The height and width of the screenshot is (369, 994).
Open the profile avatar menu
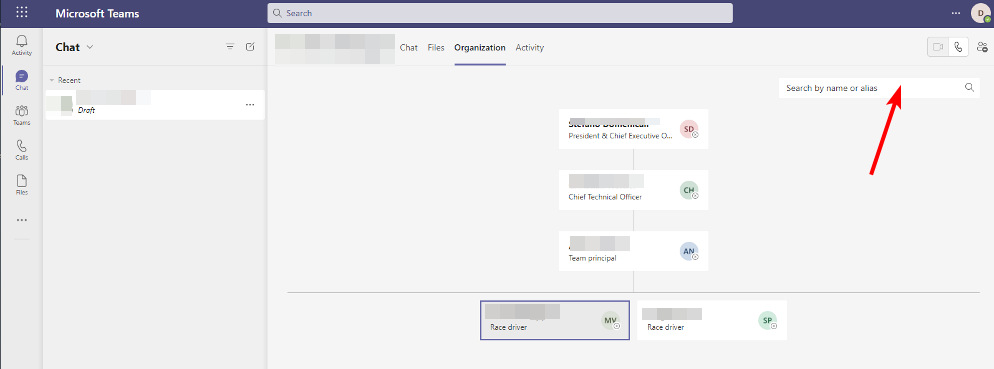(x=980, y=13)
